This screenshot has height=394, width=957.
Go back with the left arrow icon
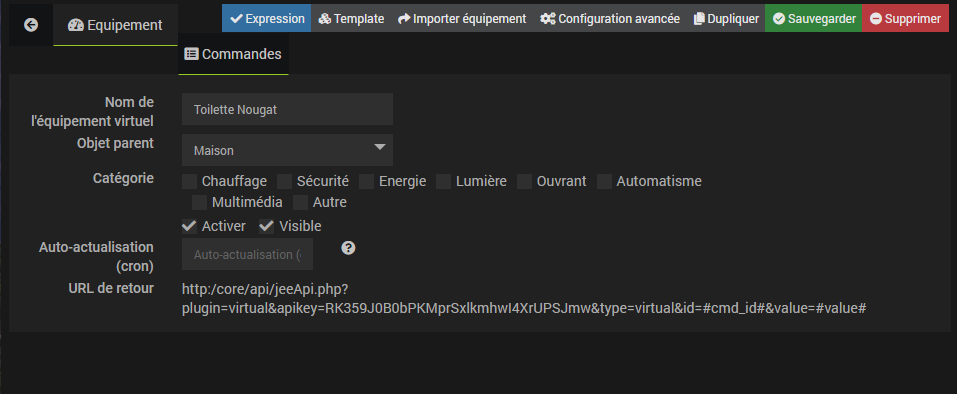pyautogui.click(x=31, y=25)
